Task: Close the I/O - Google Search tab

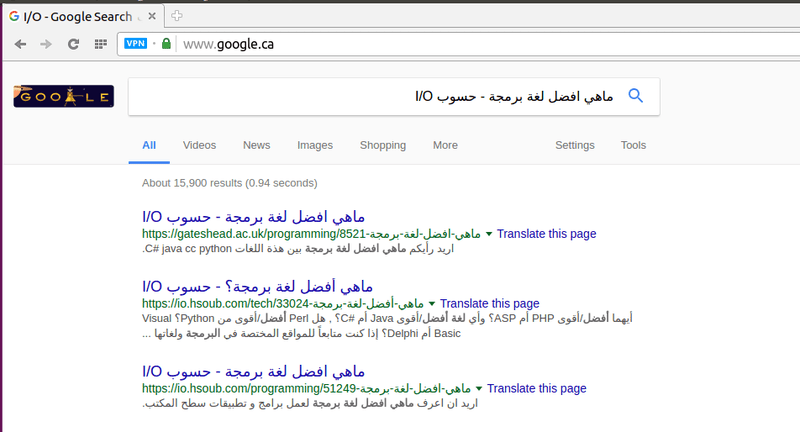Action: 152,16
